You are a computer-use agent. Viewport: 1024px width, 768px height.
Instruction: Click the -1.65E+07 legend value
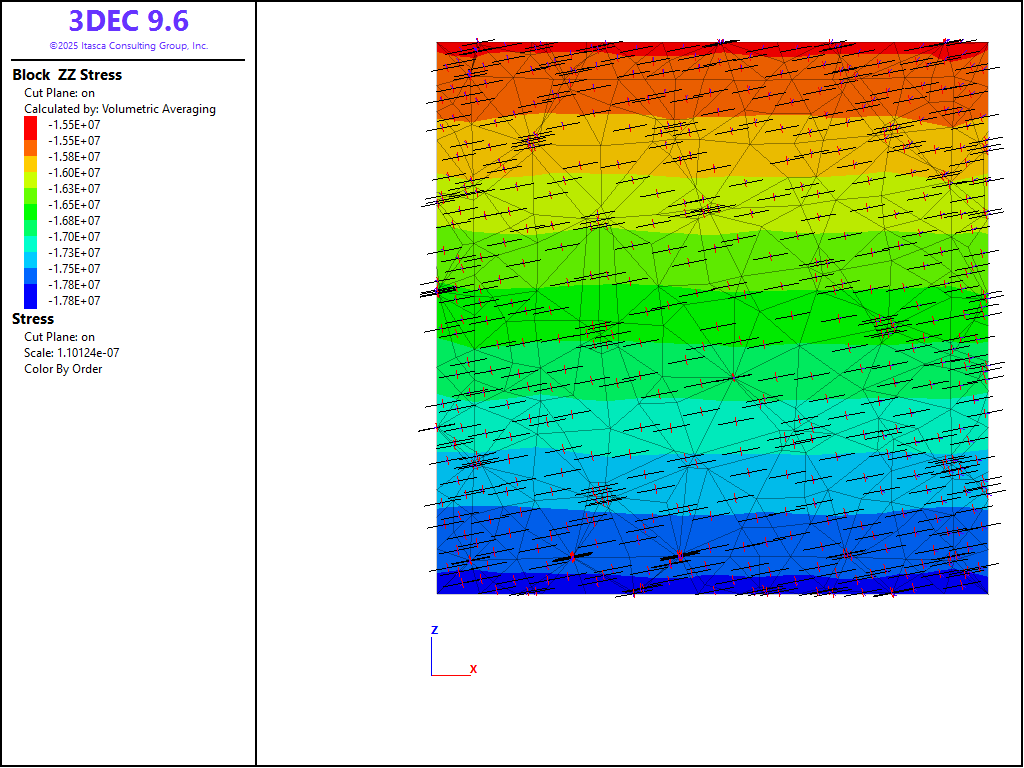pos(74,205)
